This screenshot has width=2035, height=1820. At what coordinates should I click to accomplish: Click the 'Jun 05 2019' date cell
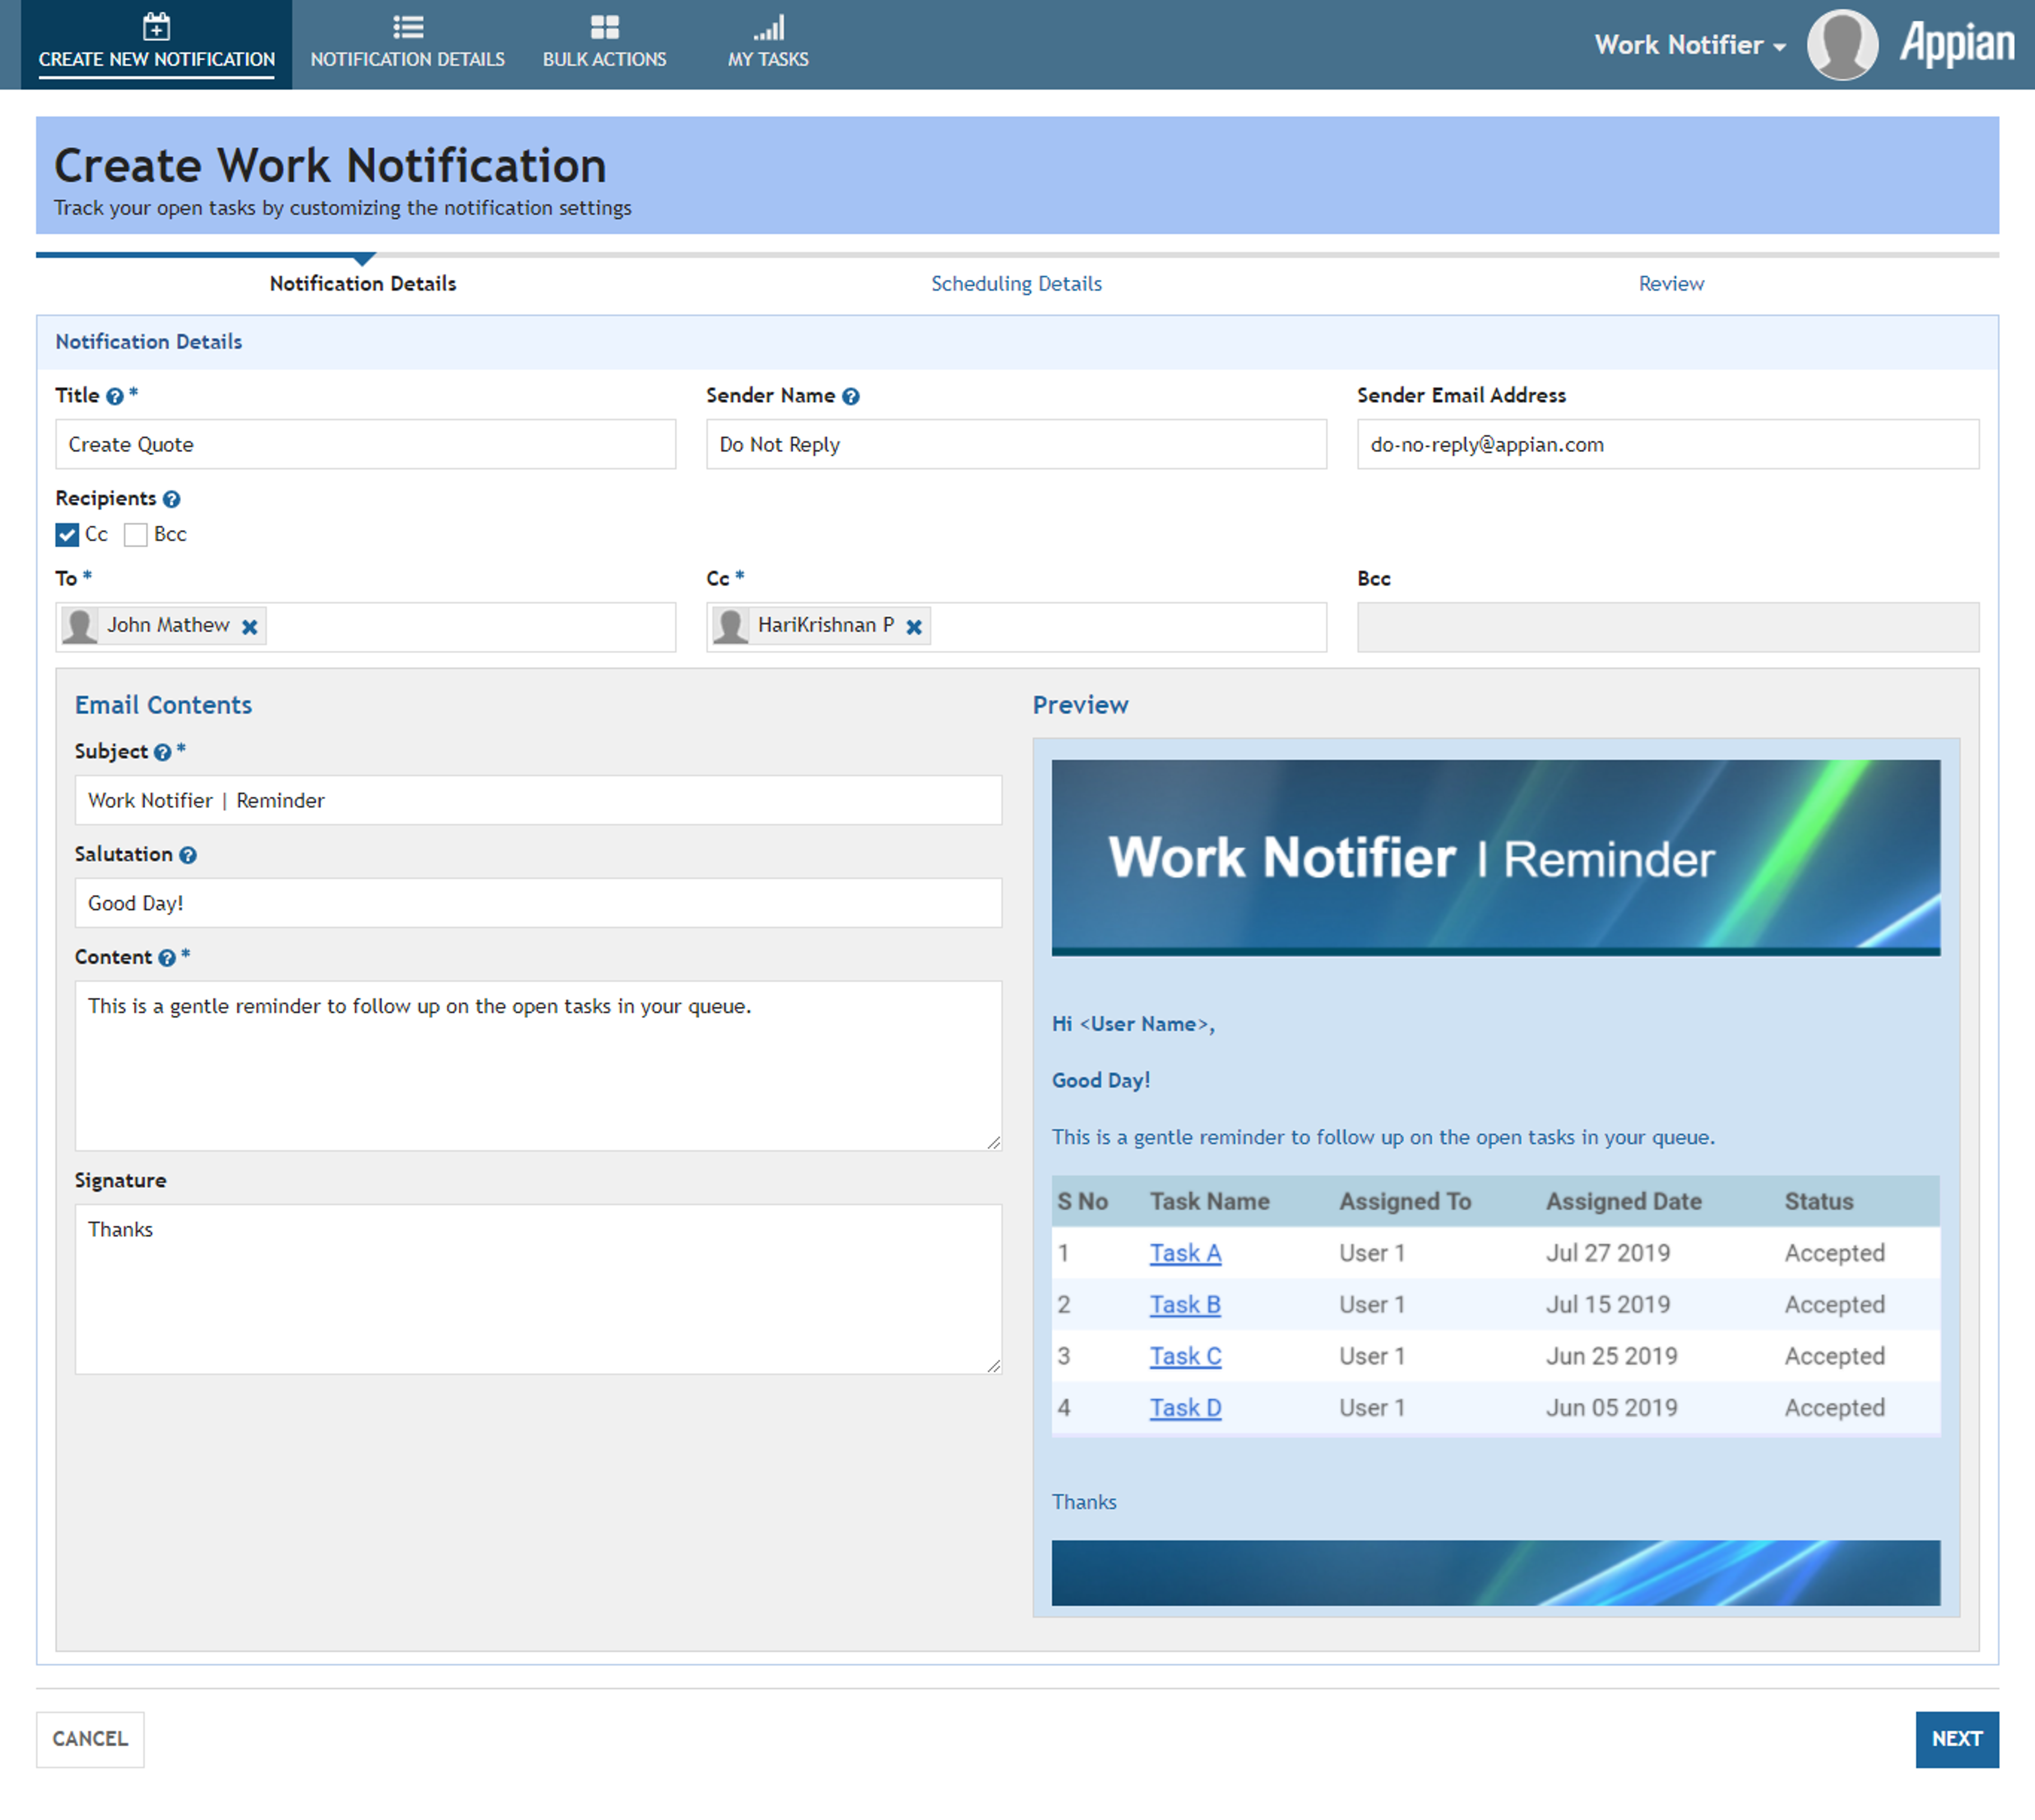[x=1611, y=1408]
